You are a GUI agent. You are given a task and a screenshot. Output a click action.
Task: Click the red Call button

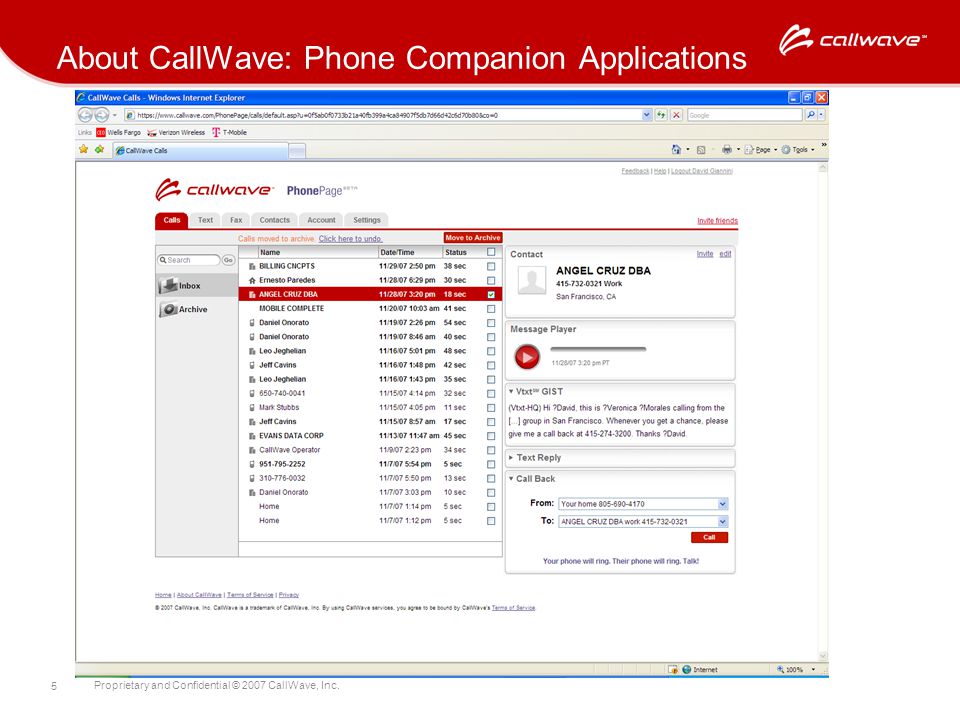pyautogui.click(x=709, y=538)
